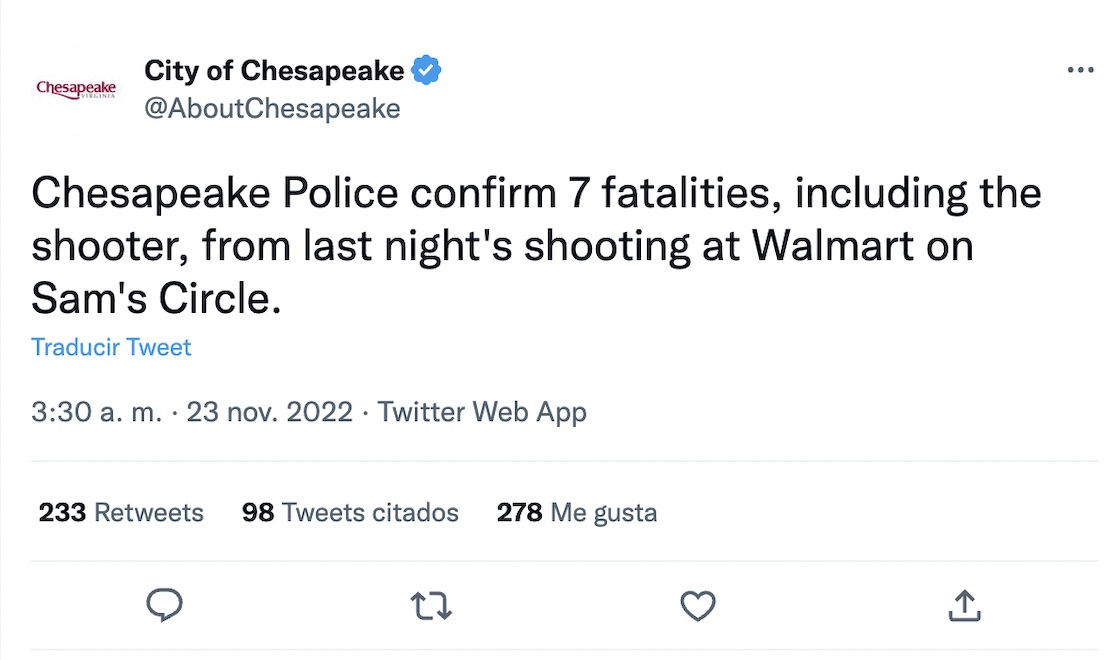View the 233 Retweets list
The height and width of the screenshot is (660, 1120).
[x=121, y=513]
